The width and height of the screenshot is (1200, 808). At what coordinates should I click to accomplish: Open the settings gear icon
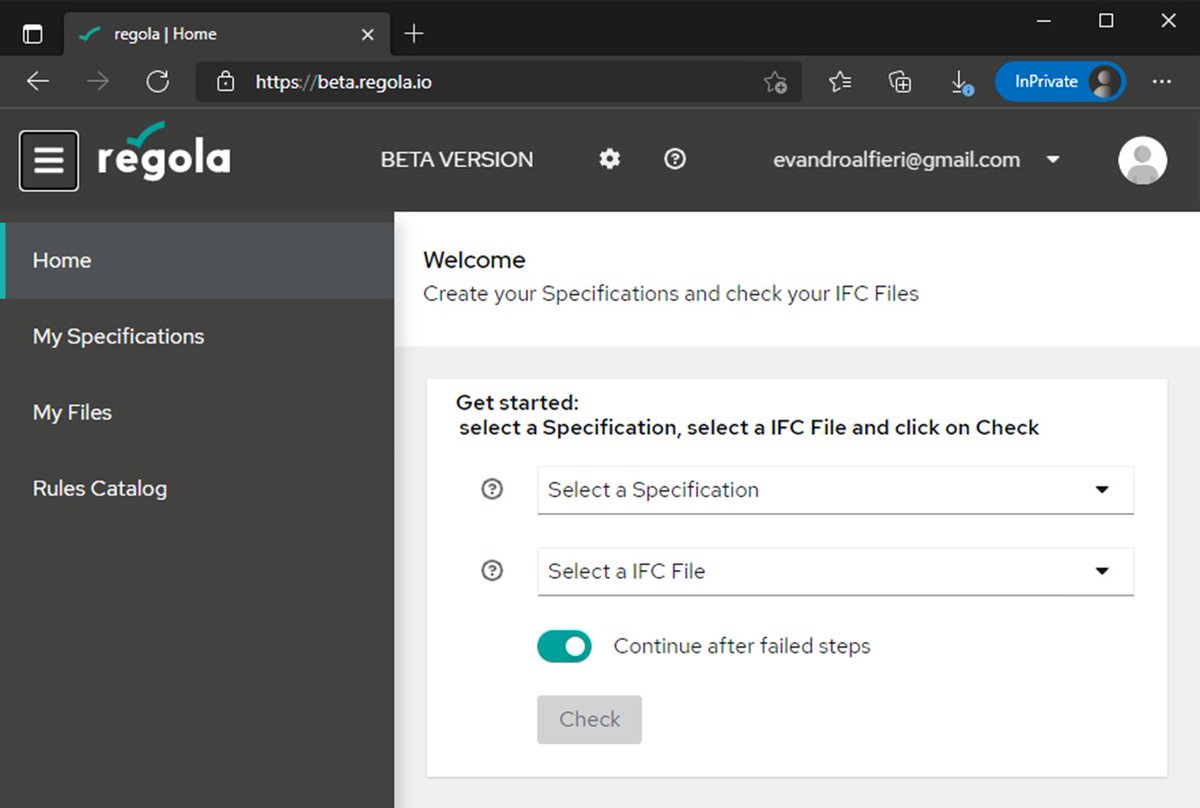pyautogui.click(x=609, y=159)
